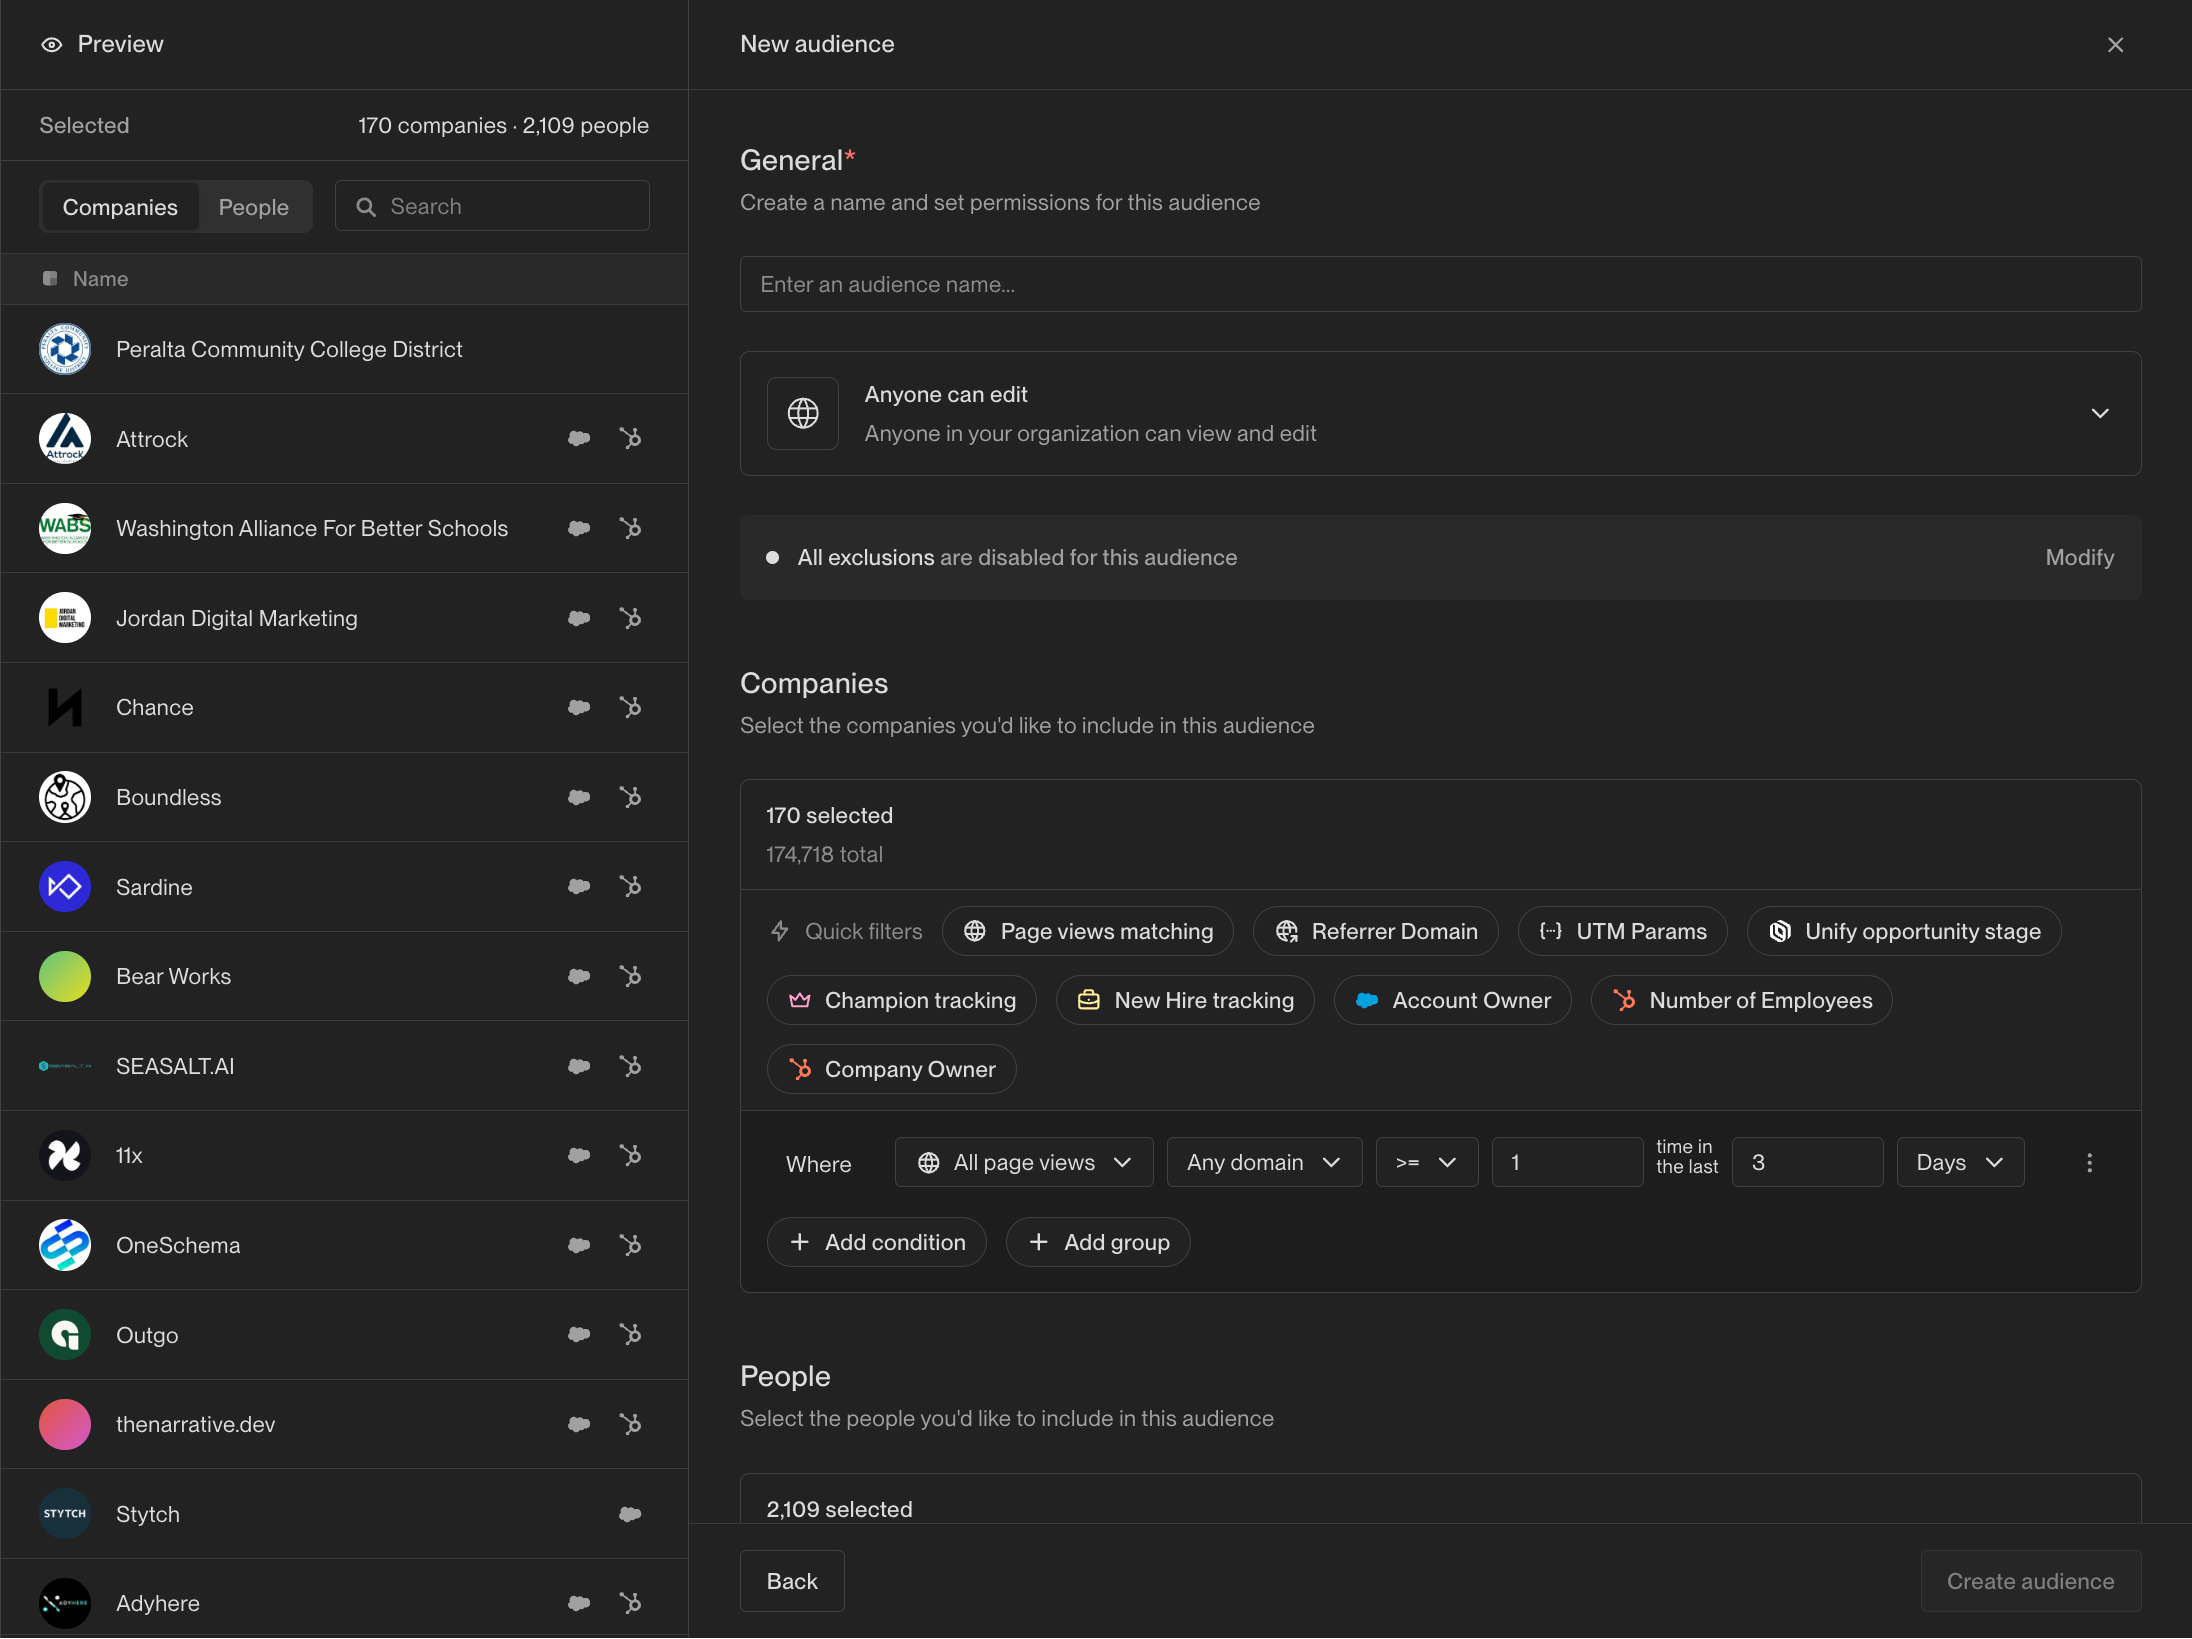The height and width of the screenshot is (1639, 2192).
Task: Click Modify for exclusions
Action: click(2079, 558)
